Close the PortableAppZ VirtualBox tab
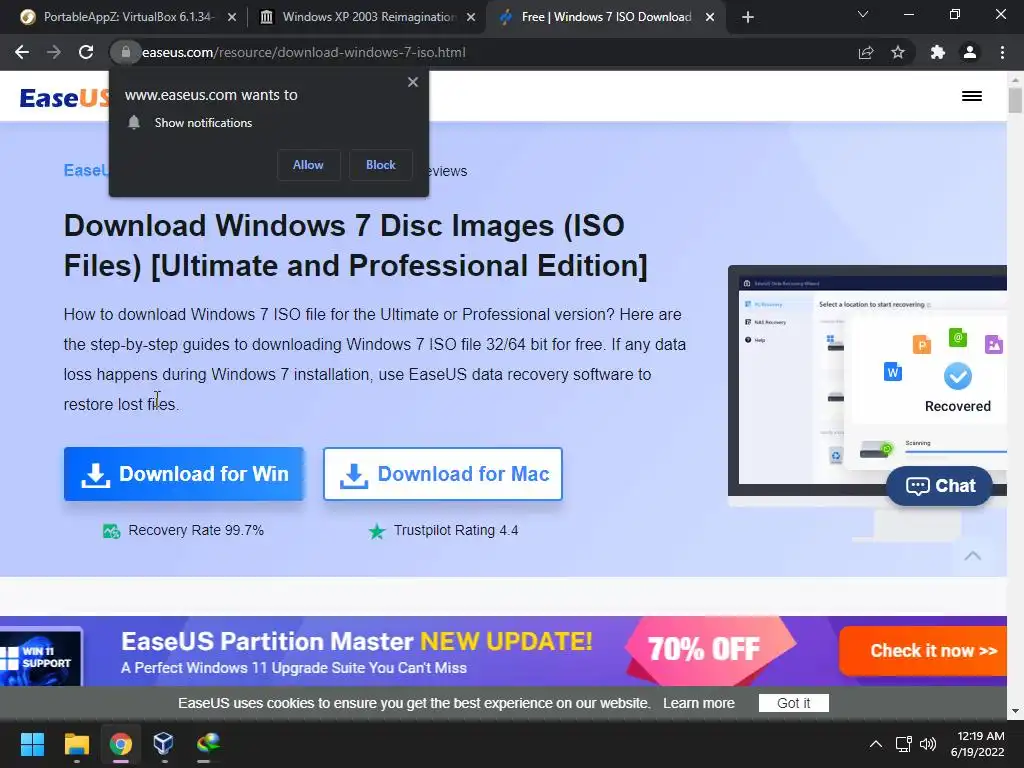The width and height of the screenshot is (1024, 768). (x=232, y=17)
